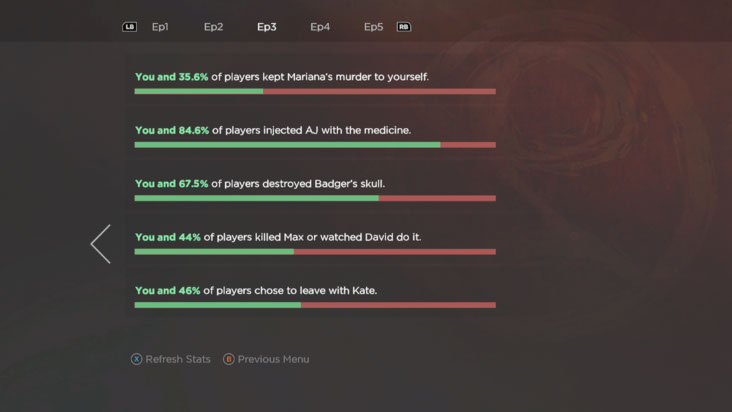Click the LB bumper icon
Viewport: 732px width, 412px height.
tap(129, 27)
